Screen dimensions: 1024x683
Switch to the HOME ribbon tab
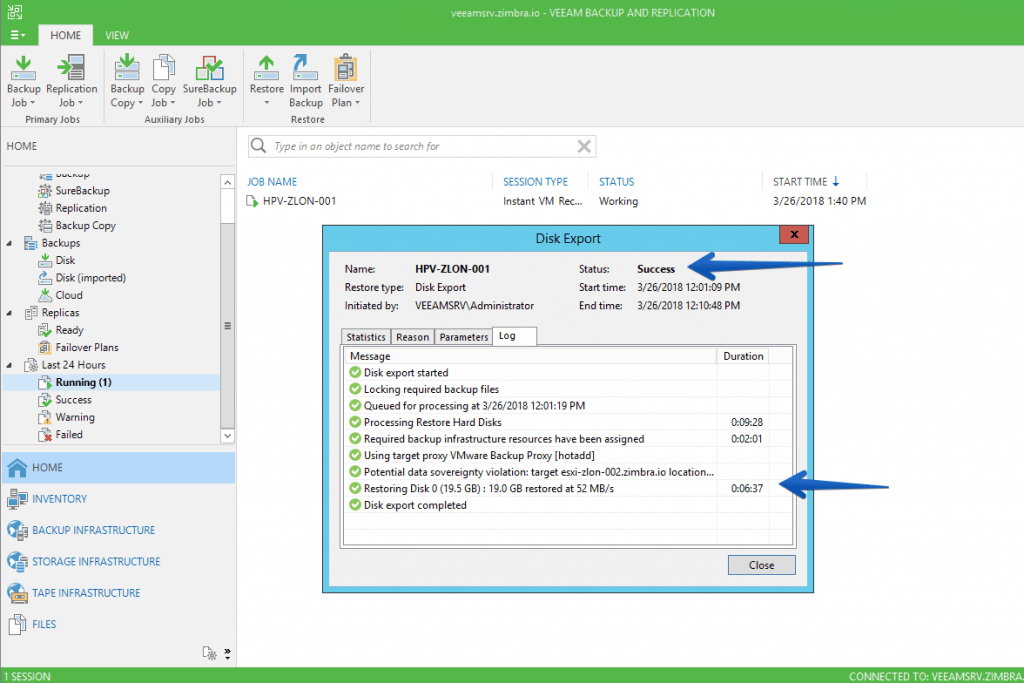coord(65,35)
